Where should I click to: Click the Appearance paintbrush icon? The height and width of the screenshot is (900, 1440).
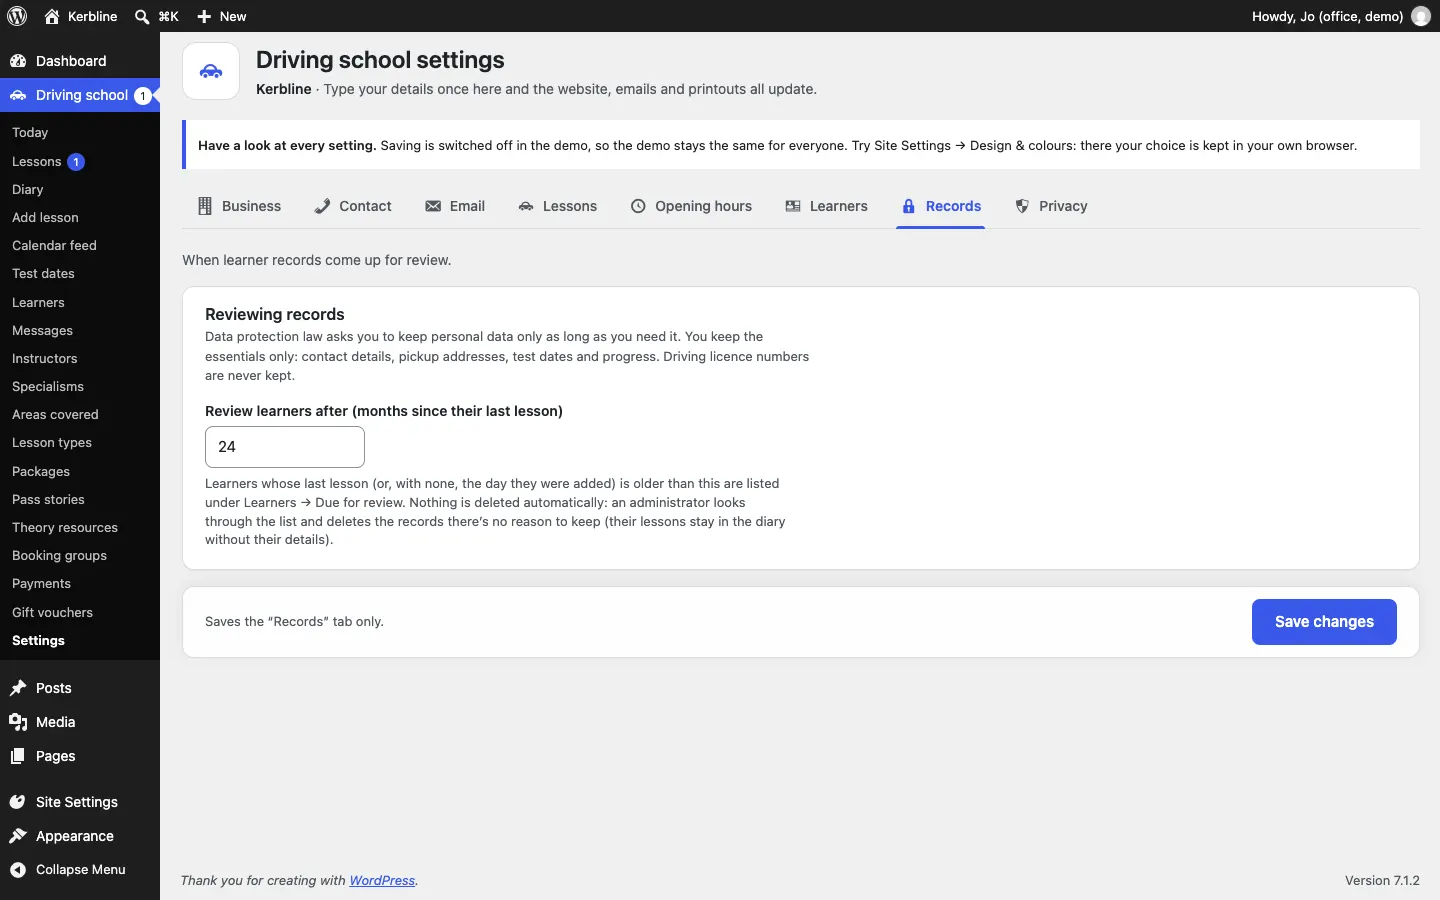click(18, 836)
